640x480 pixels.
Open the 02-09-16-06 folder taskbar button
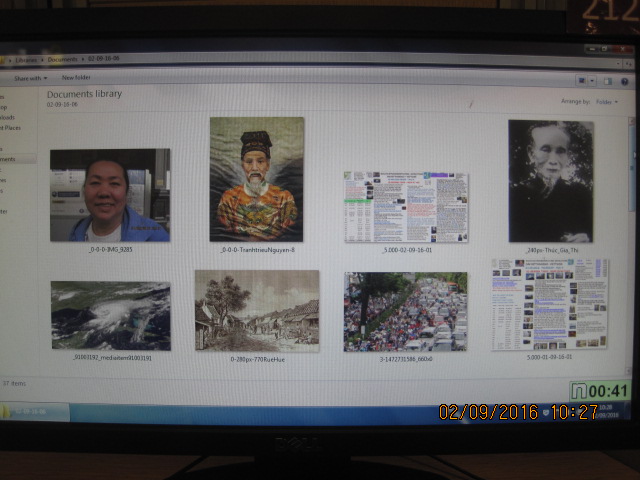coord(35,411)
